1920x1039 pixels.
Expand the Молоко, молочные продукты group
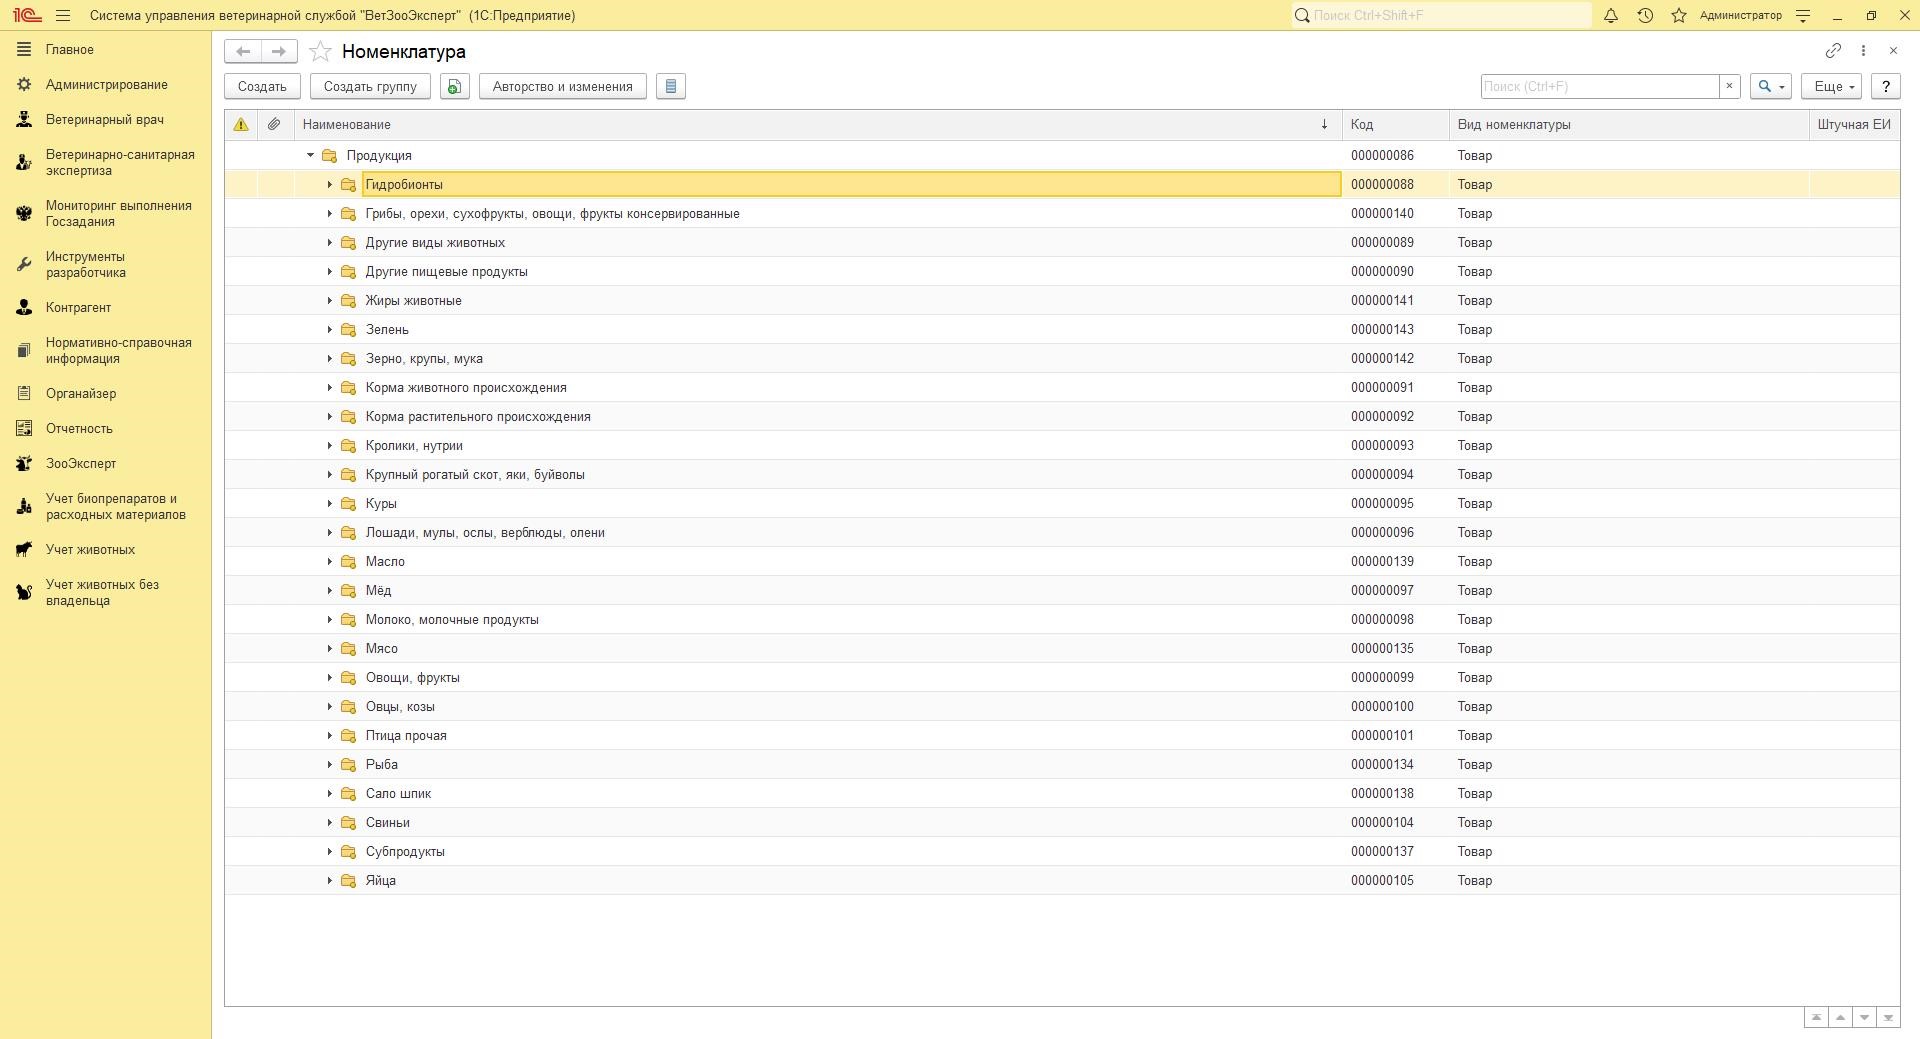pos(329,620)
